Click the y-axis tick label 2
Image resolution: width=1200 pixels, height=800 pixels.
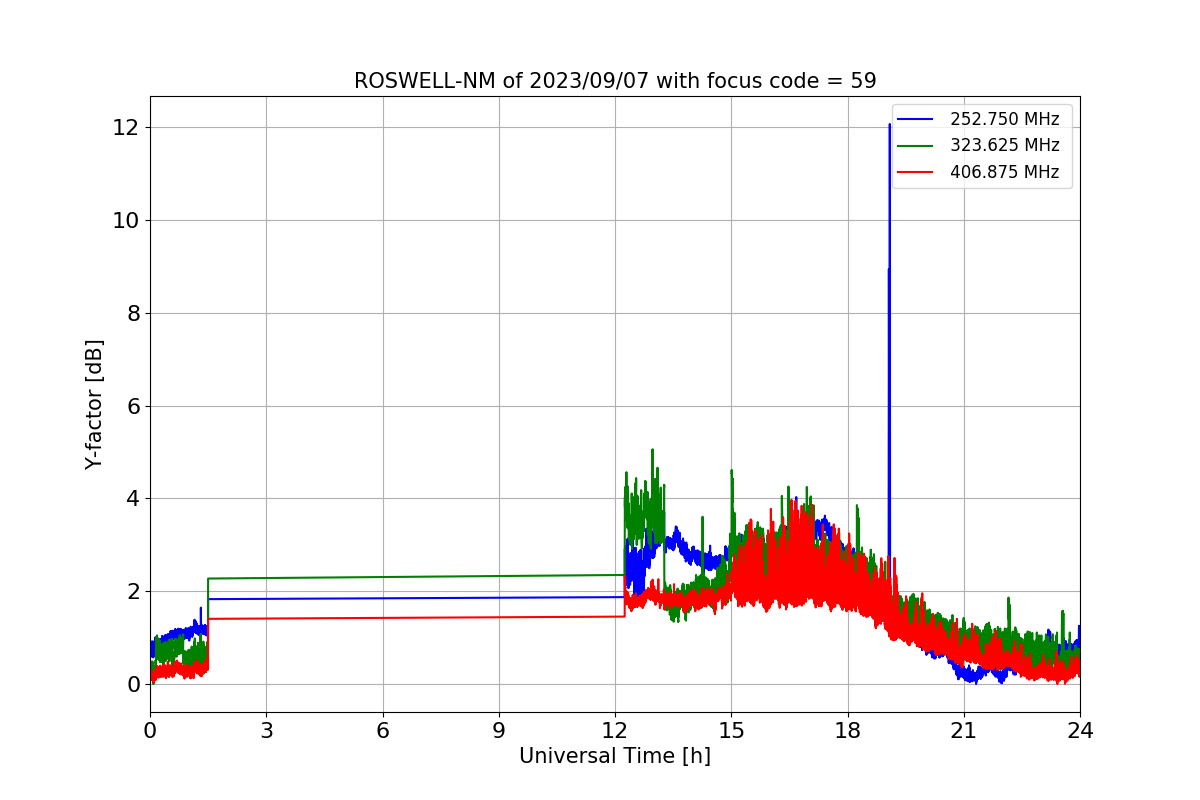coord(132,592)
